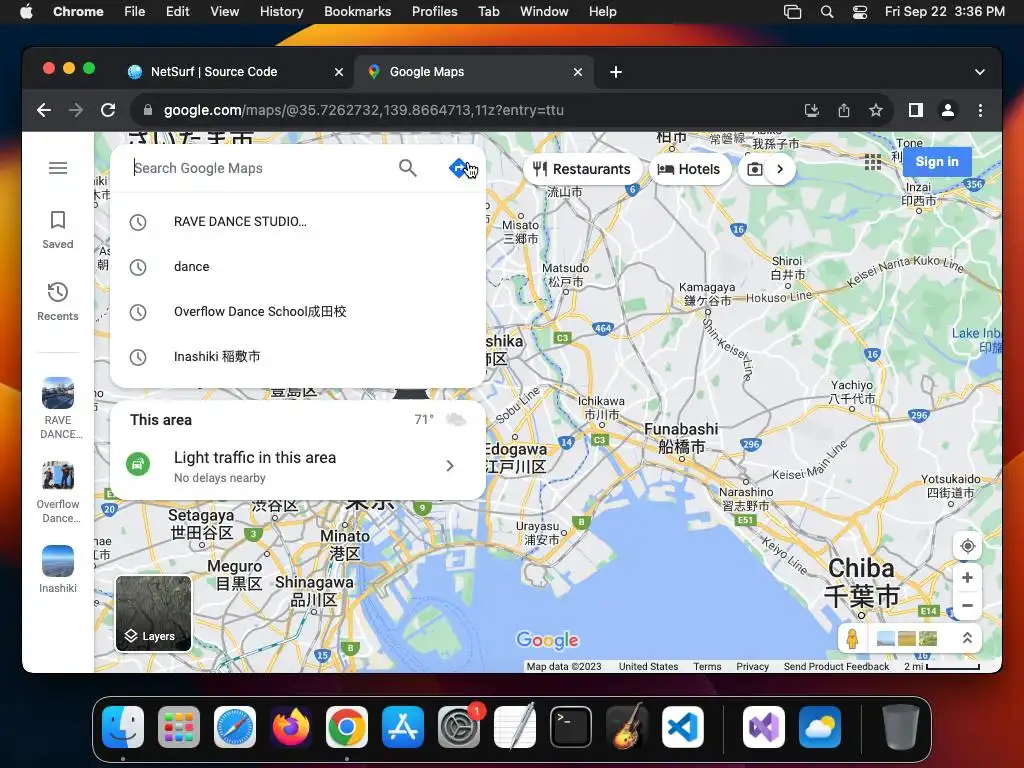Click the Sign in button

(x=937, y=161)
